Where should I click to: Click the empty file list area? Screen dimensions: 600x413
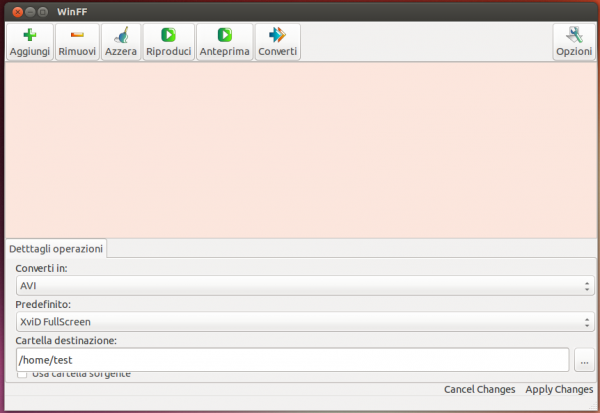pyautogui.click(x=300, y=150)
